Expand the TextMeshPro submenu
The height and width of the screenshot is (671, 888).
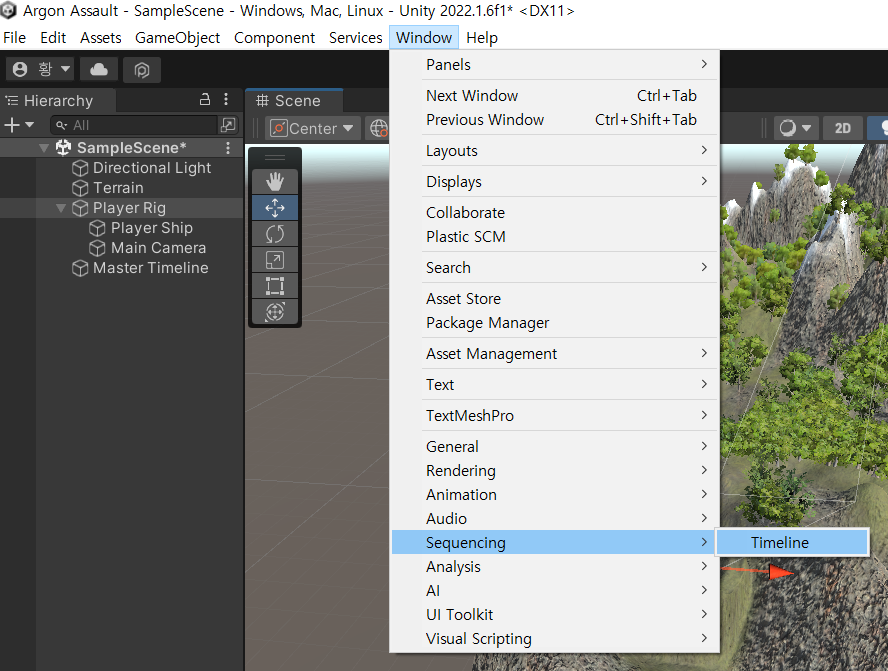coord(554,416)
